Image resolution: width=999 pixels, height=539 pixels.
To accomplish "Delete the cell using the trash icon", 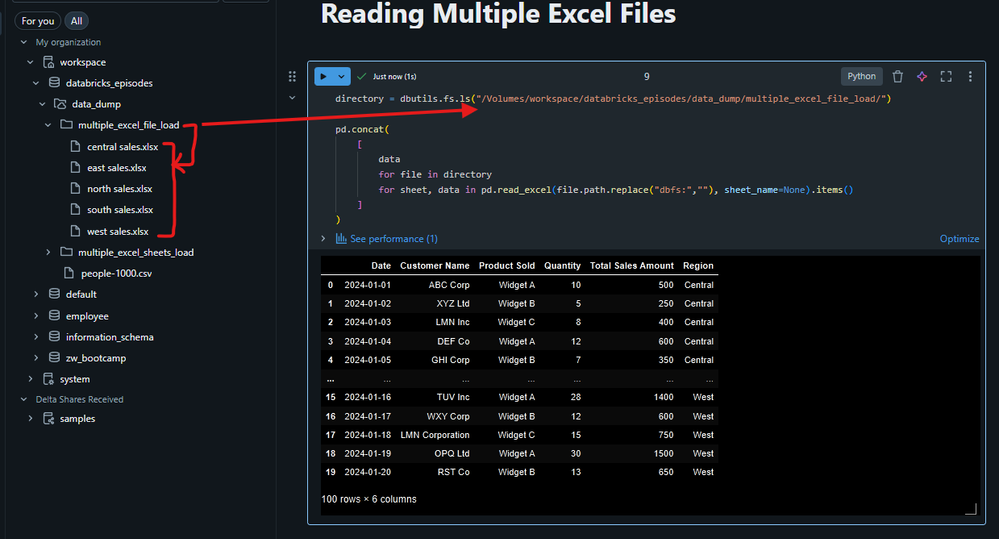I will point(897,76).
